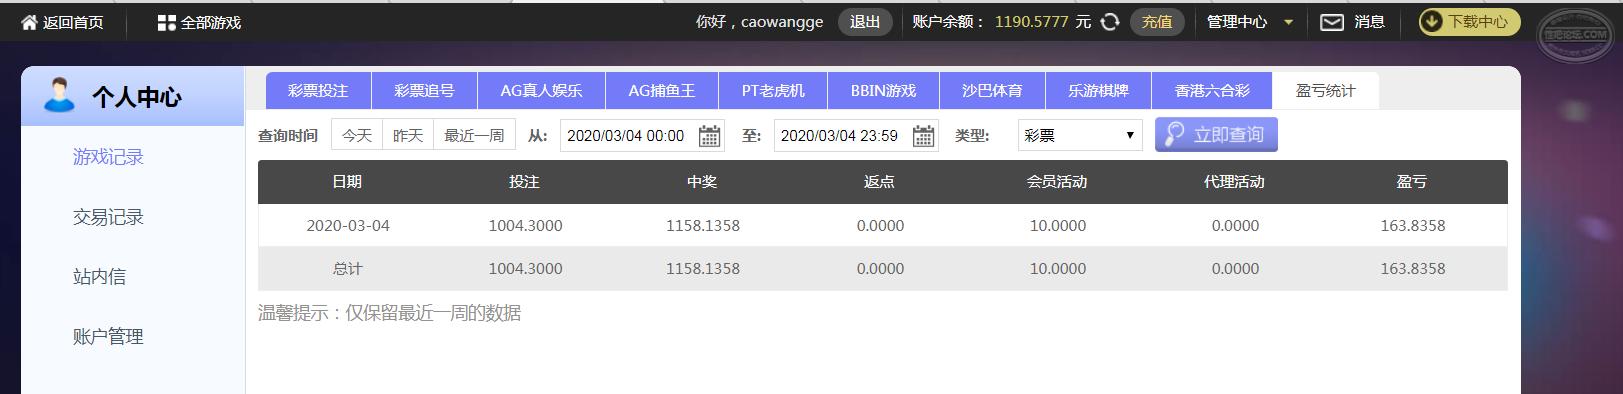Click the 充值 recharge button
Image resolution: width=1623 pixels, height=394 pixels.
point(1157,22)
